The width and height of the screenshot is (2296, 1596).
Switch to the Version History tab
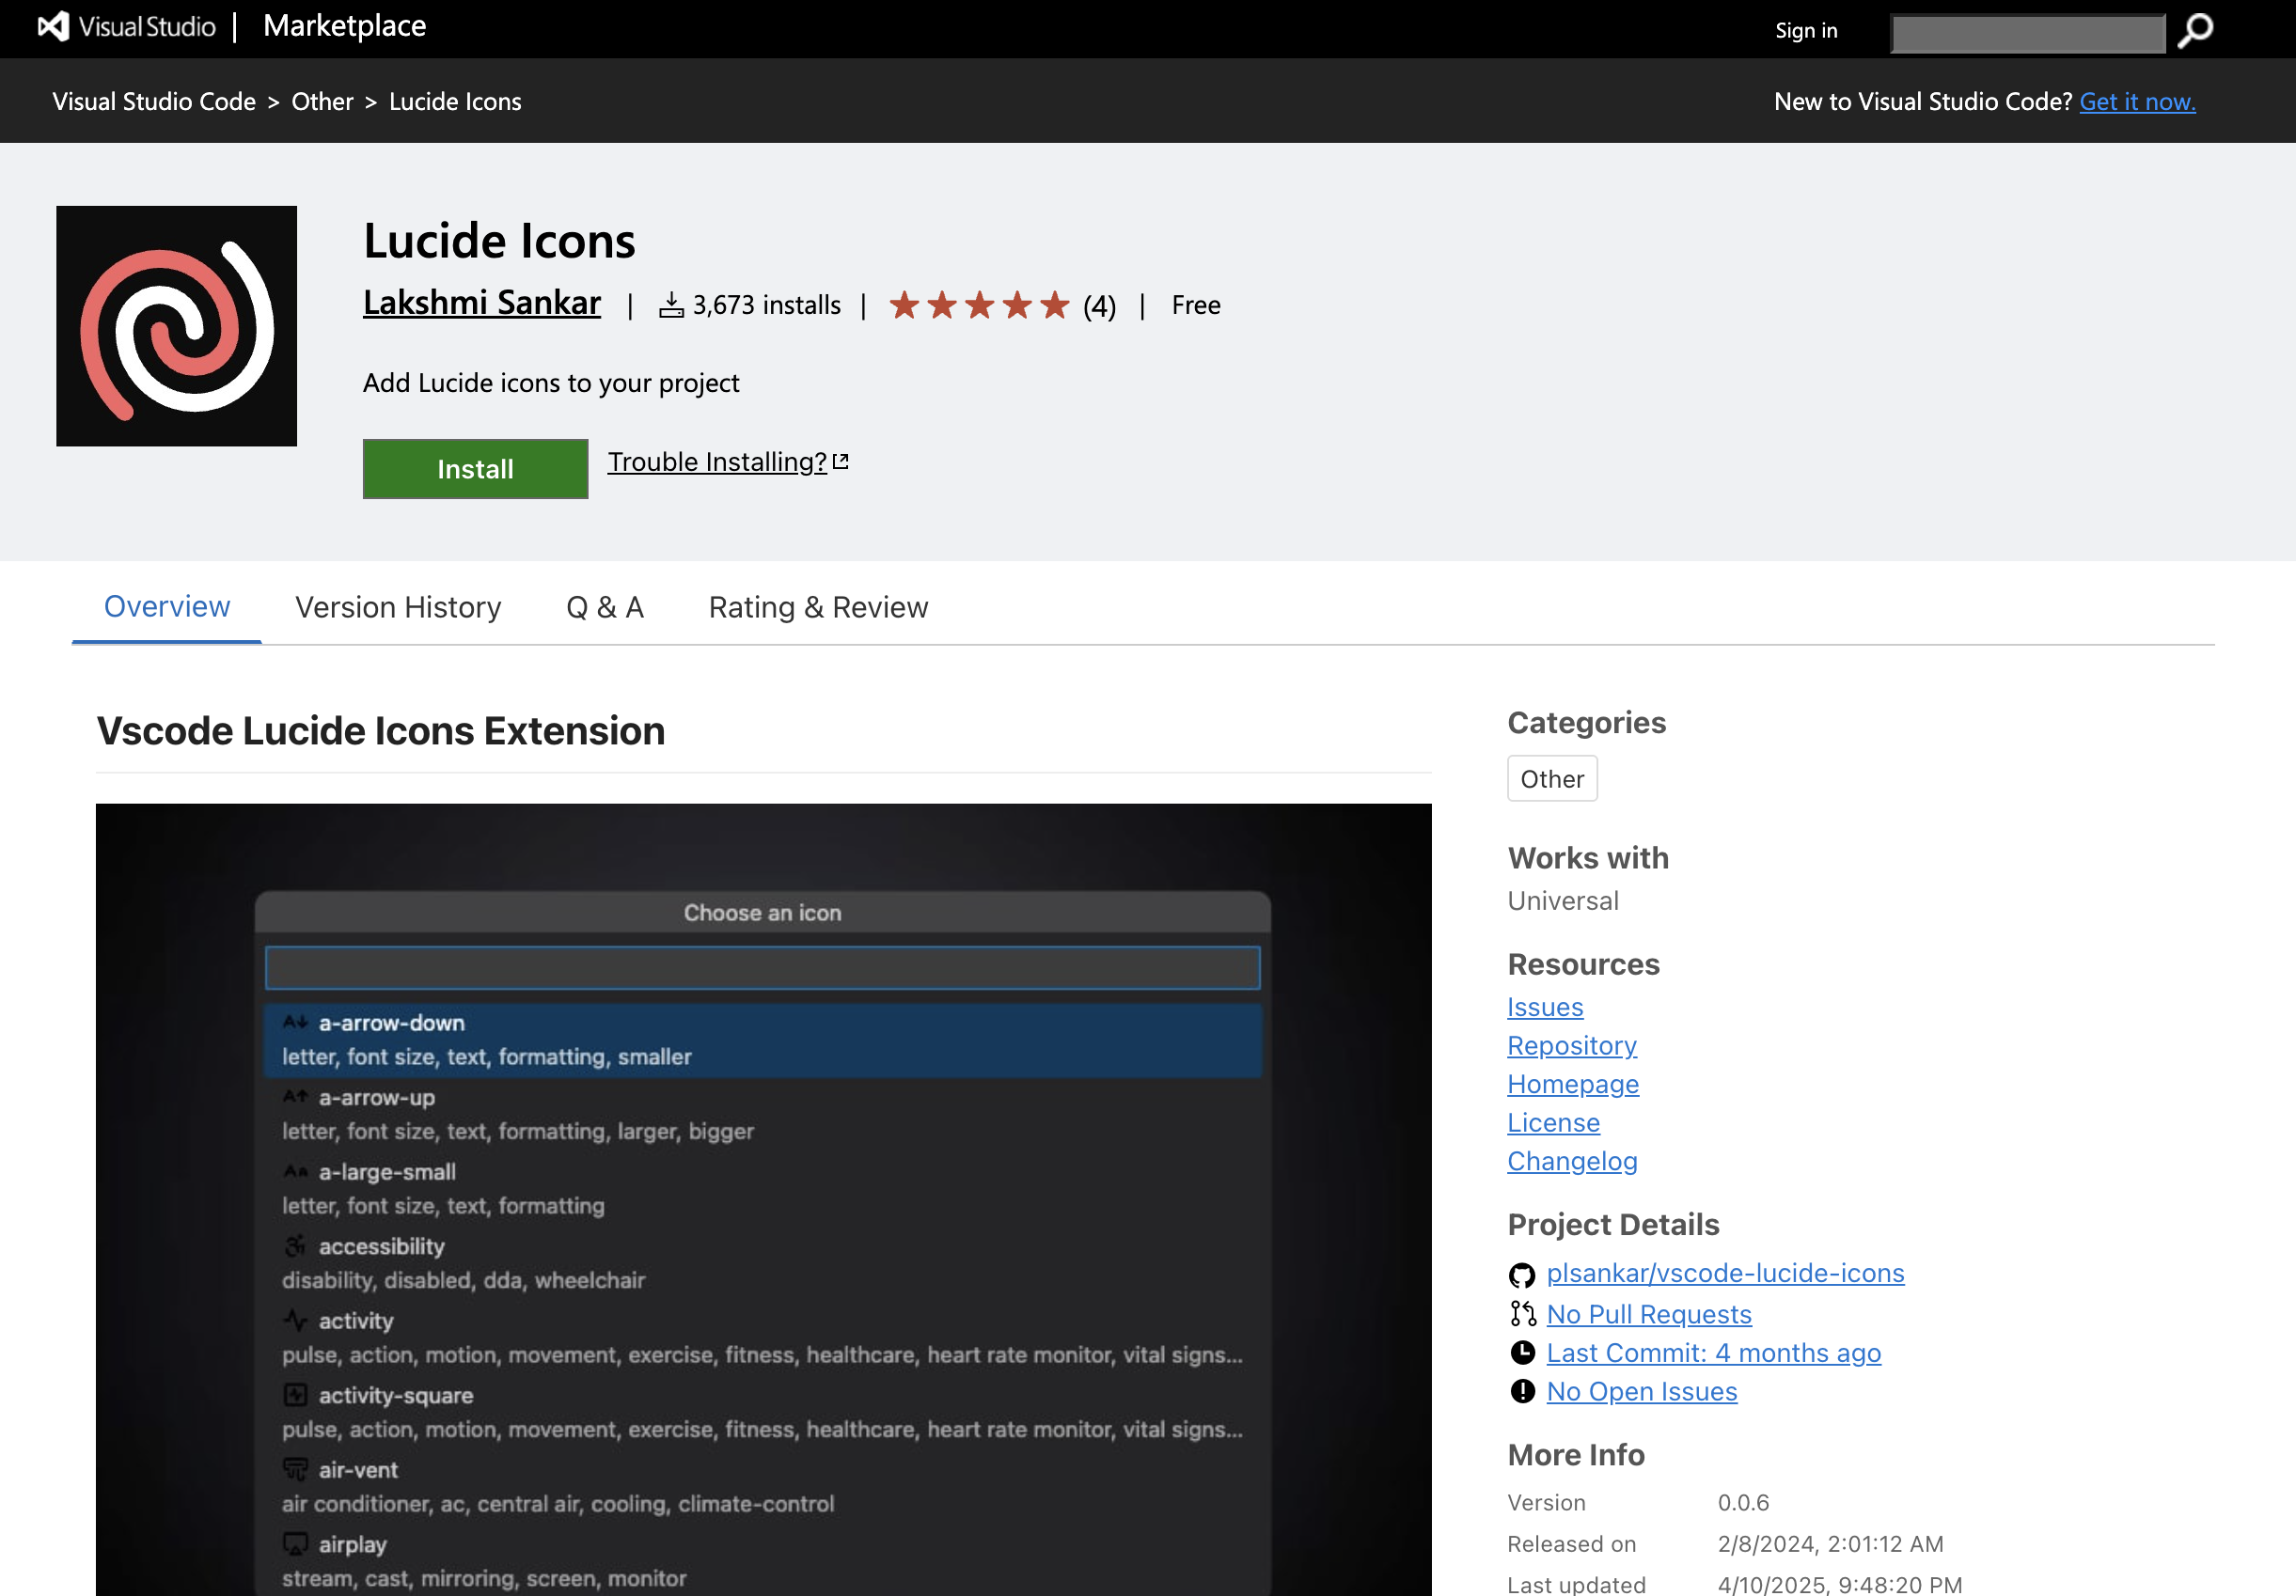point(398,607)
